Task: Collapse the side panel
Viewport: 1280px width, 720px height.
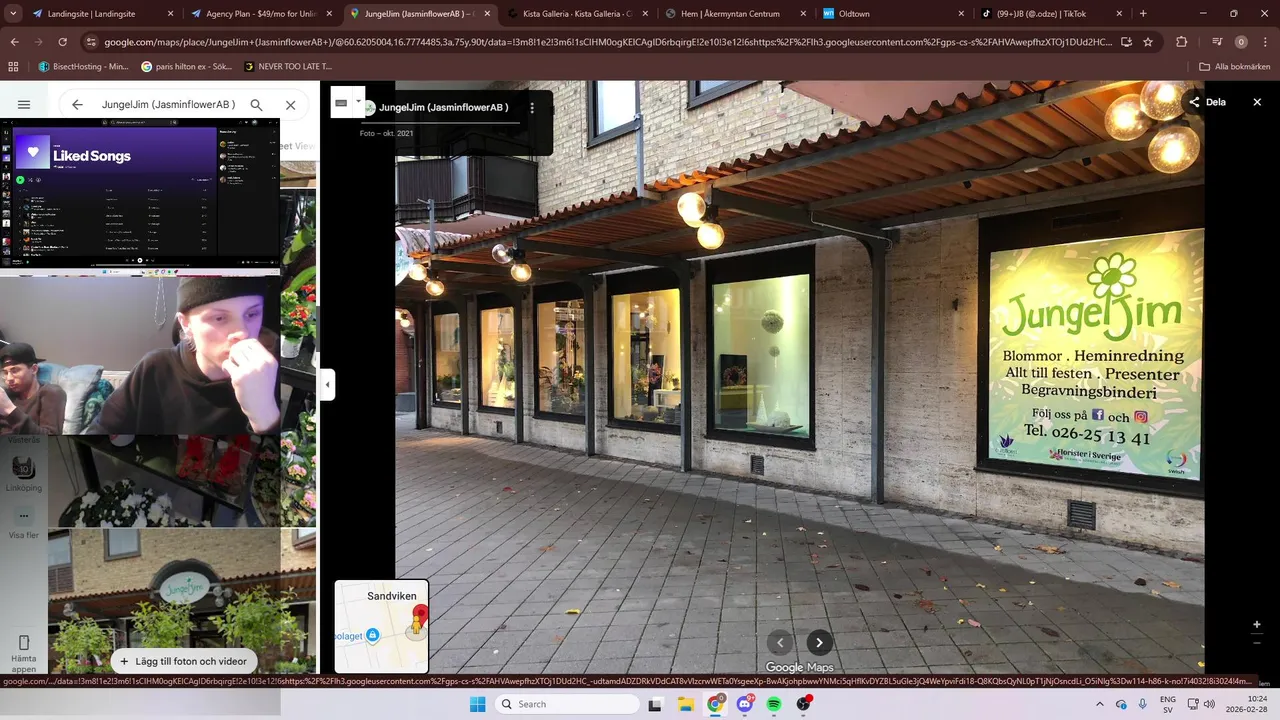Action: click(x=327, y=384)
